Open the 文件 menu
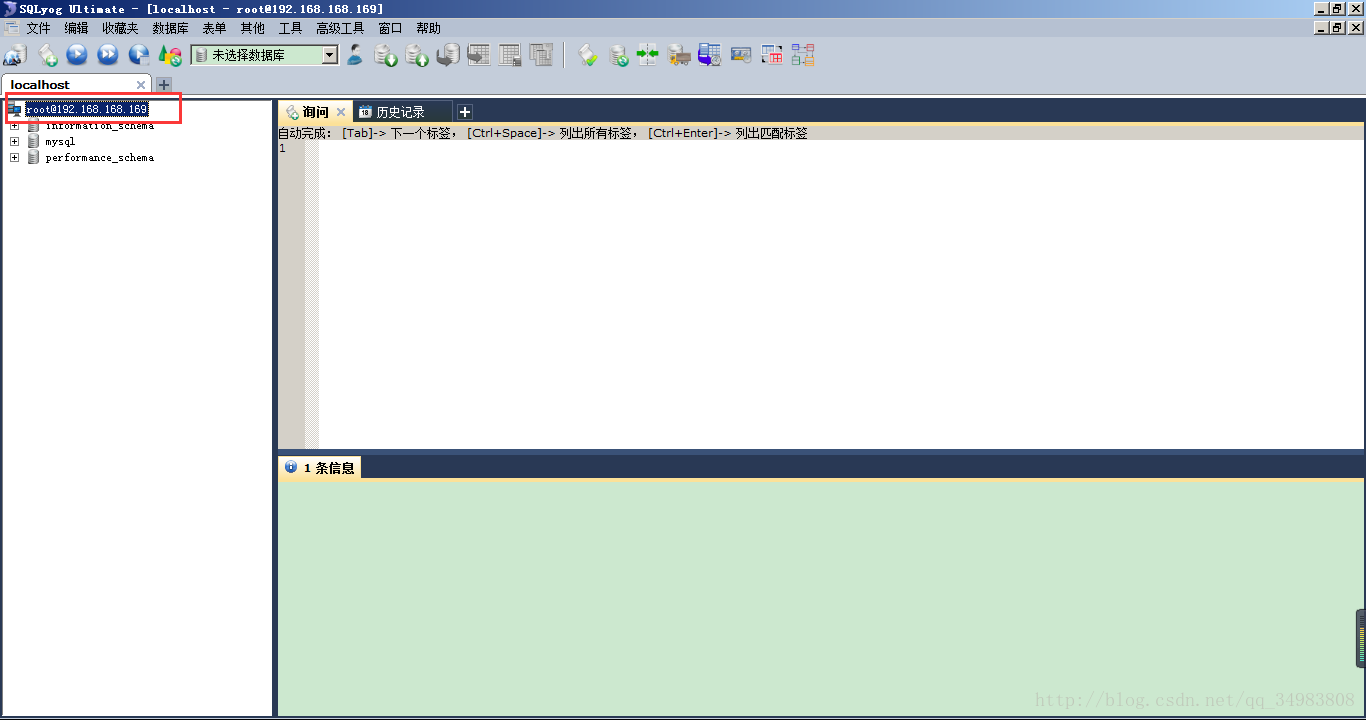The height and width of the screenshot is (720, 1366). tap(38, 28)
